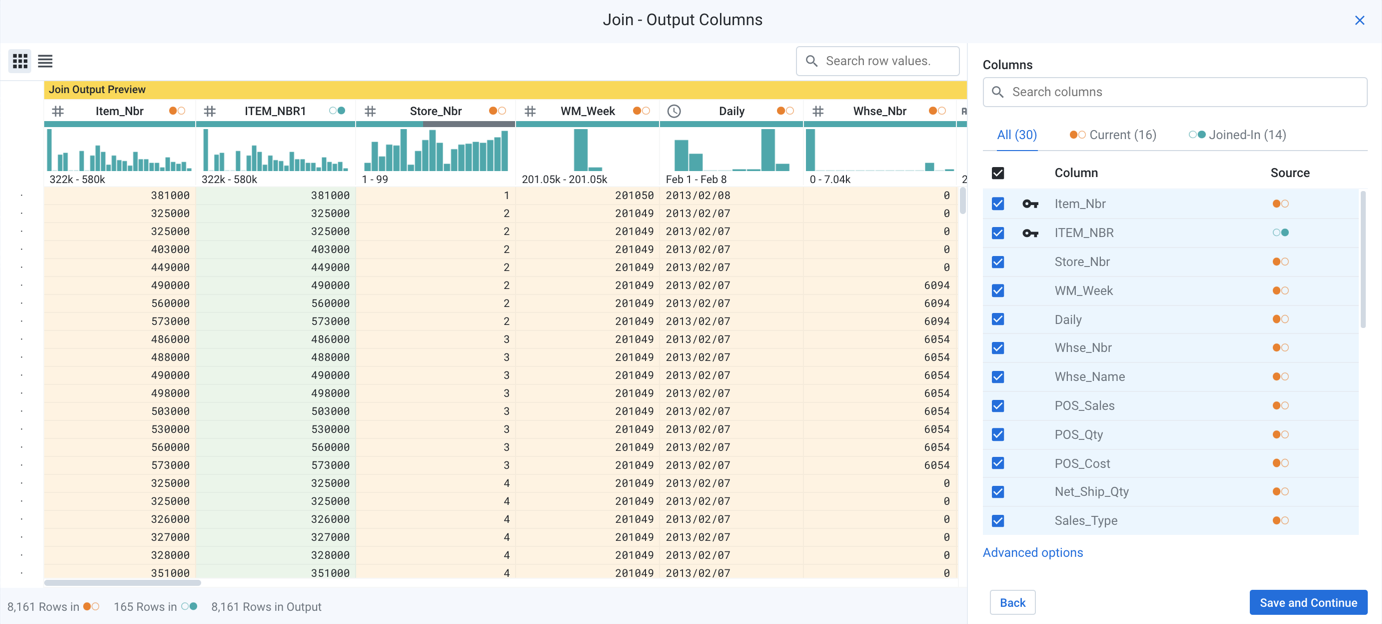
Task: Click Save and Continue
Action: (1308, 602)
